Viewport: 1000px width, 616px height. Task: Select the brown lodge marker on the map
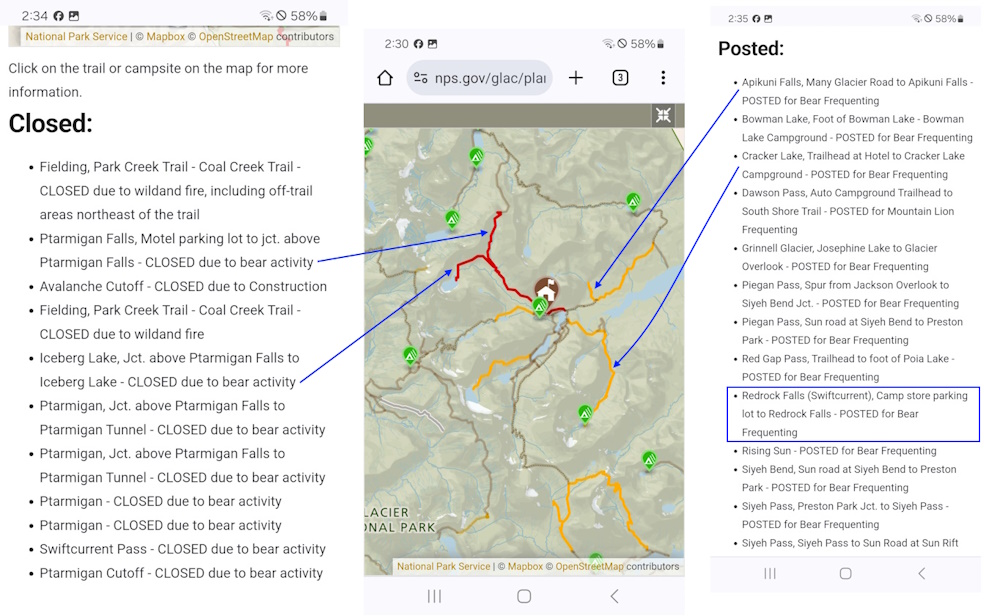(x=546, y=289)
